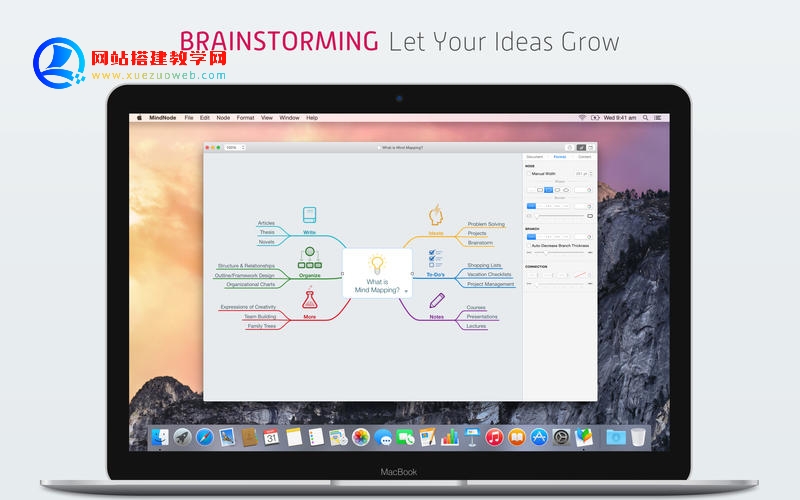Select the book icon above Write
800x500 pixels.
tap(309, 215)
